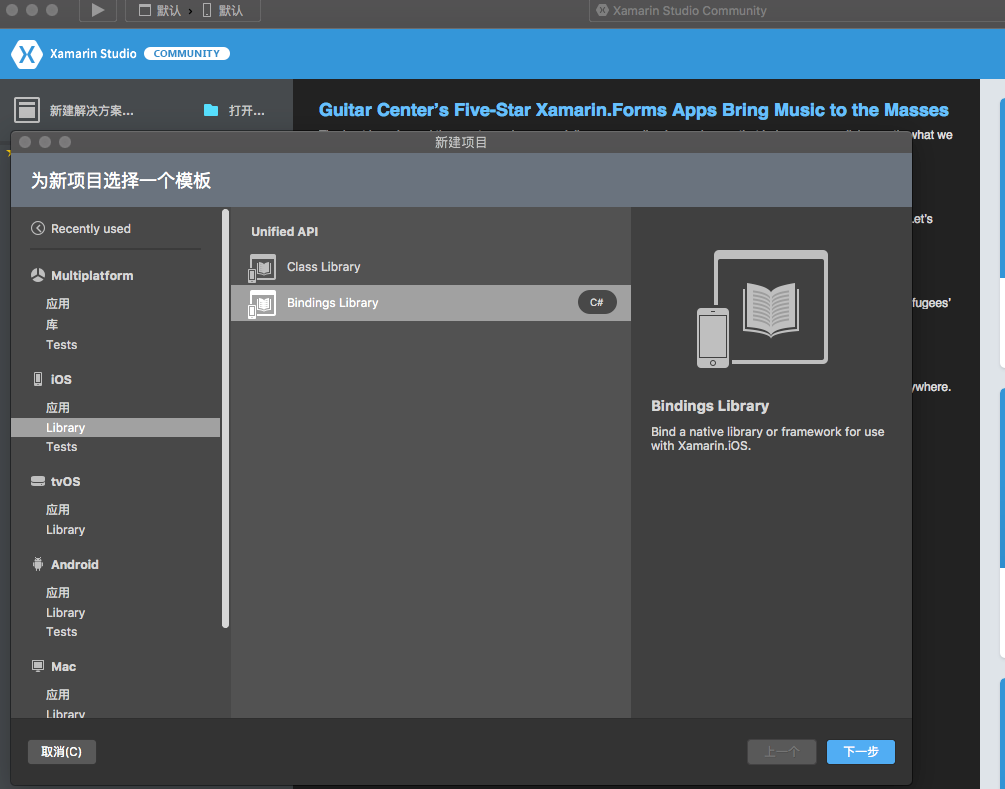Click the Mac category heading
Image resolution: width=1005 pixels, height=789 pixels.
point(63,667)
